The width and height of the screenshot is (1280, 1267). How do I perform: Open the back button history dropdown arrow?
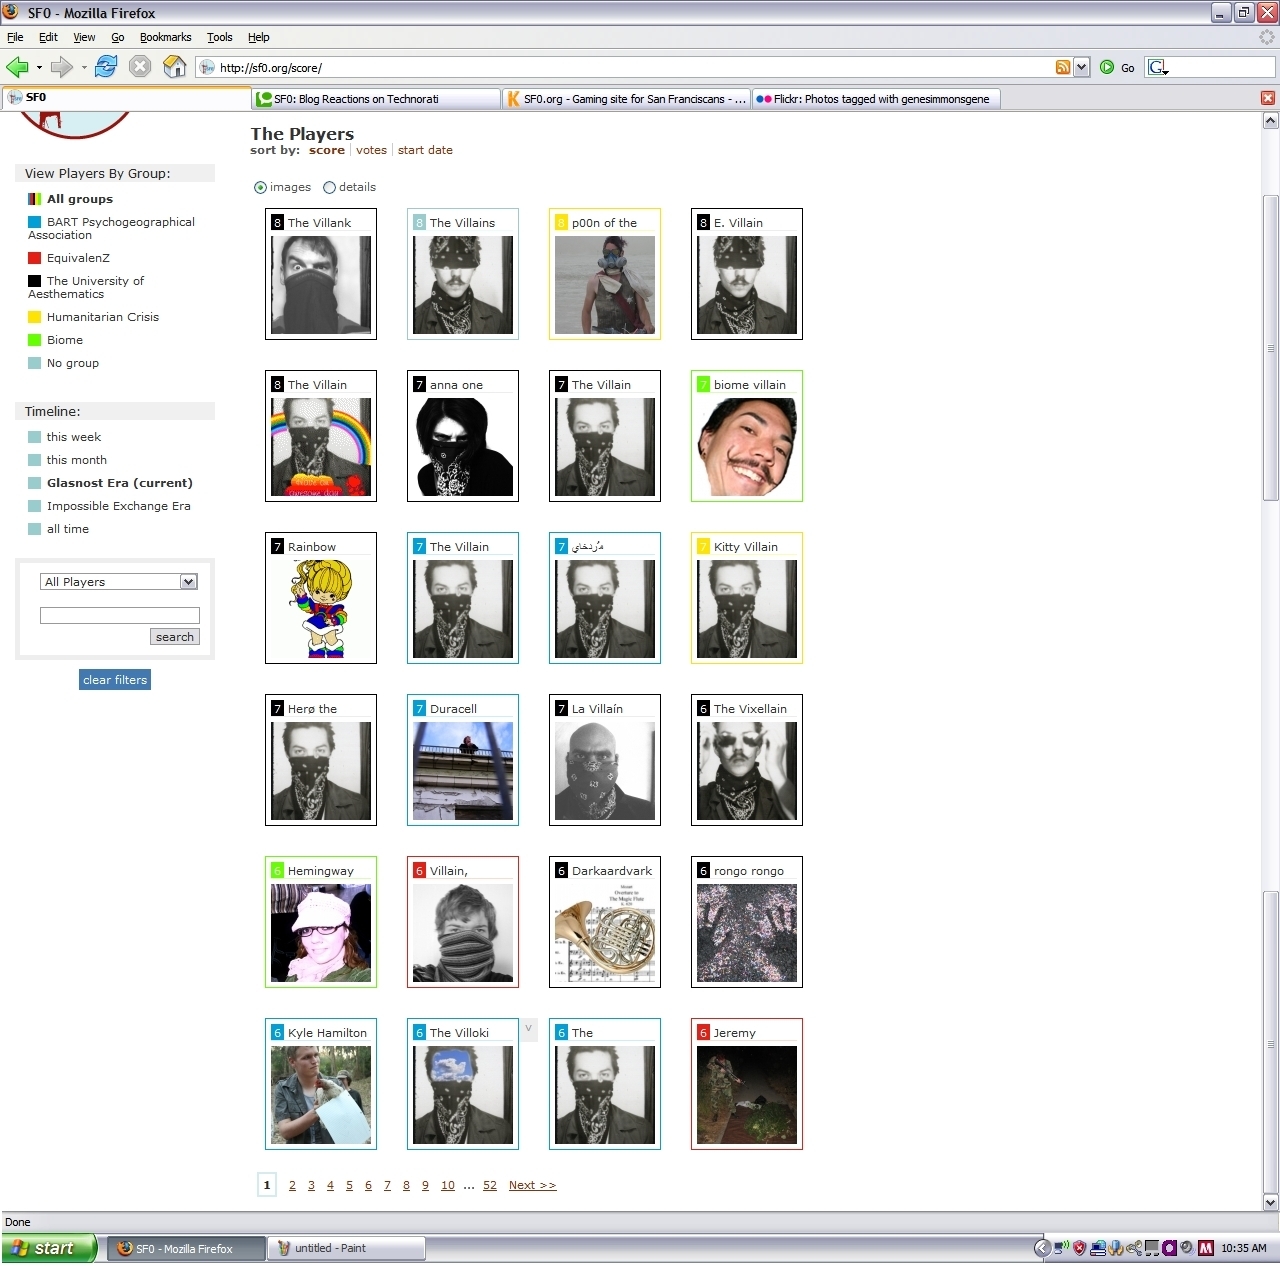point(39,67)
